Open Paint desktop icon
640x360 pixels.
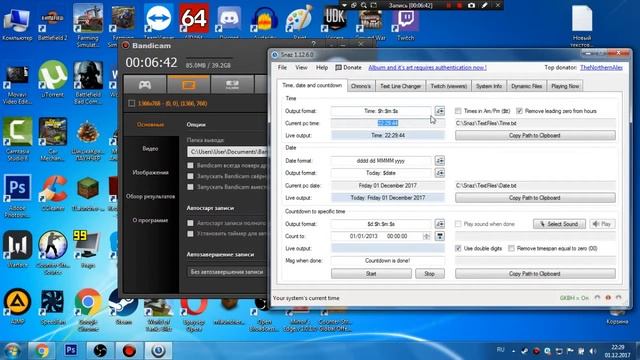pos(299,21)
